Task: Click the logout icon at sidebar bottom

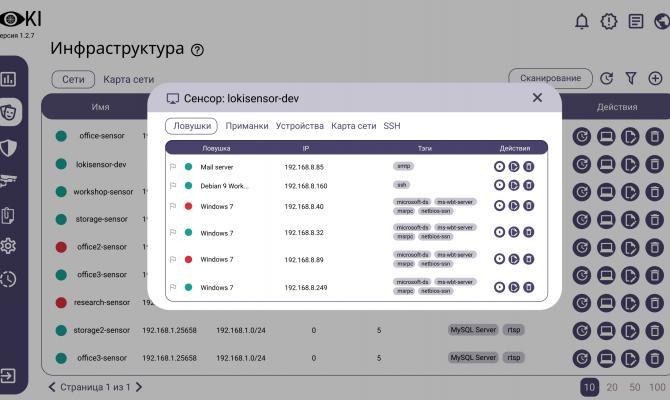Action: point(8,376)
